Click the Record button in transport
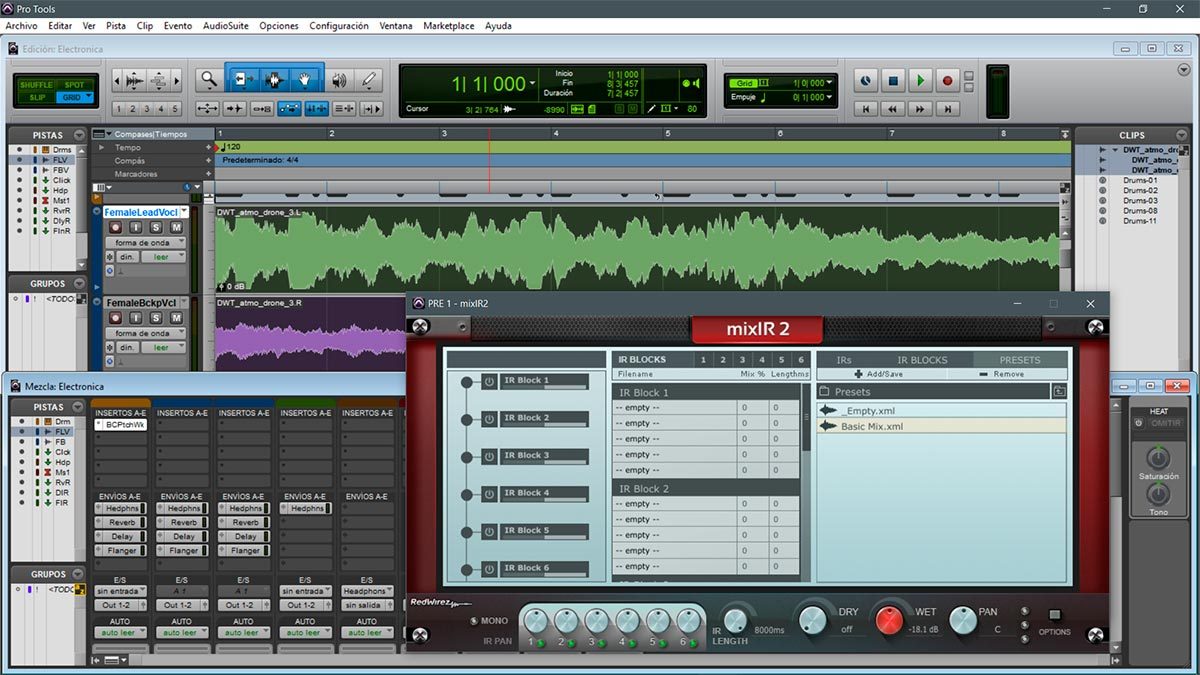 pos(947,81)
